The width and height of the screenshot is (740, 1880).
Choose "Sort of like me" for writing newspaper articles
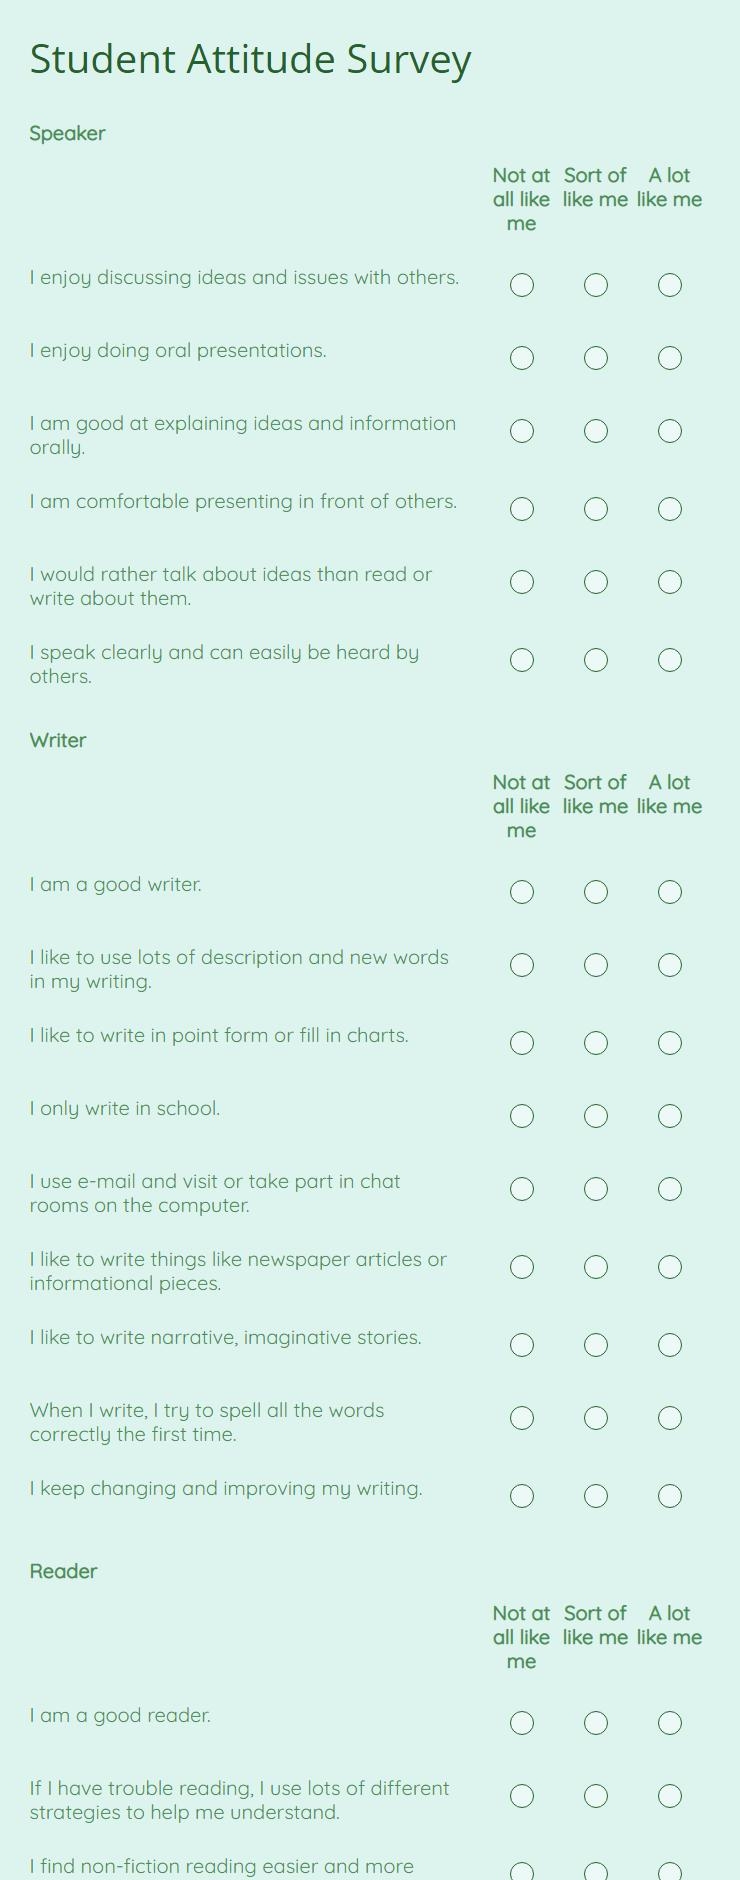[x=595, y=1266]
